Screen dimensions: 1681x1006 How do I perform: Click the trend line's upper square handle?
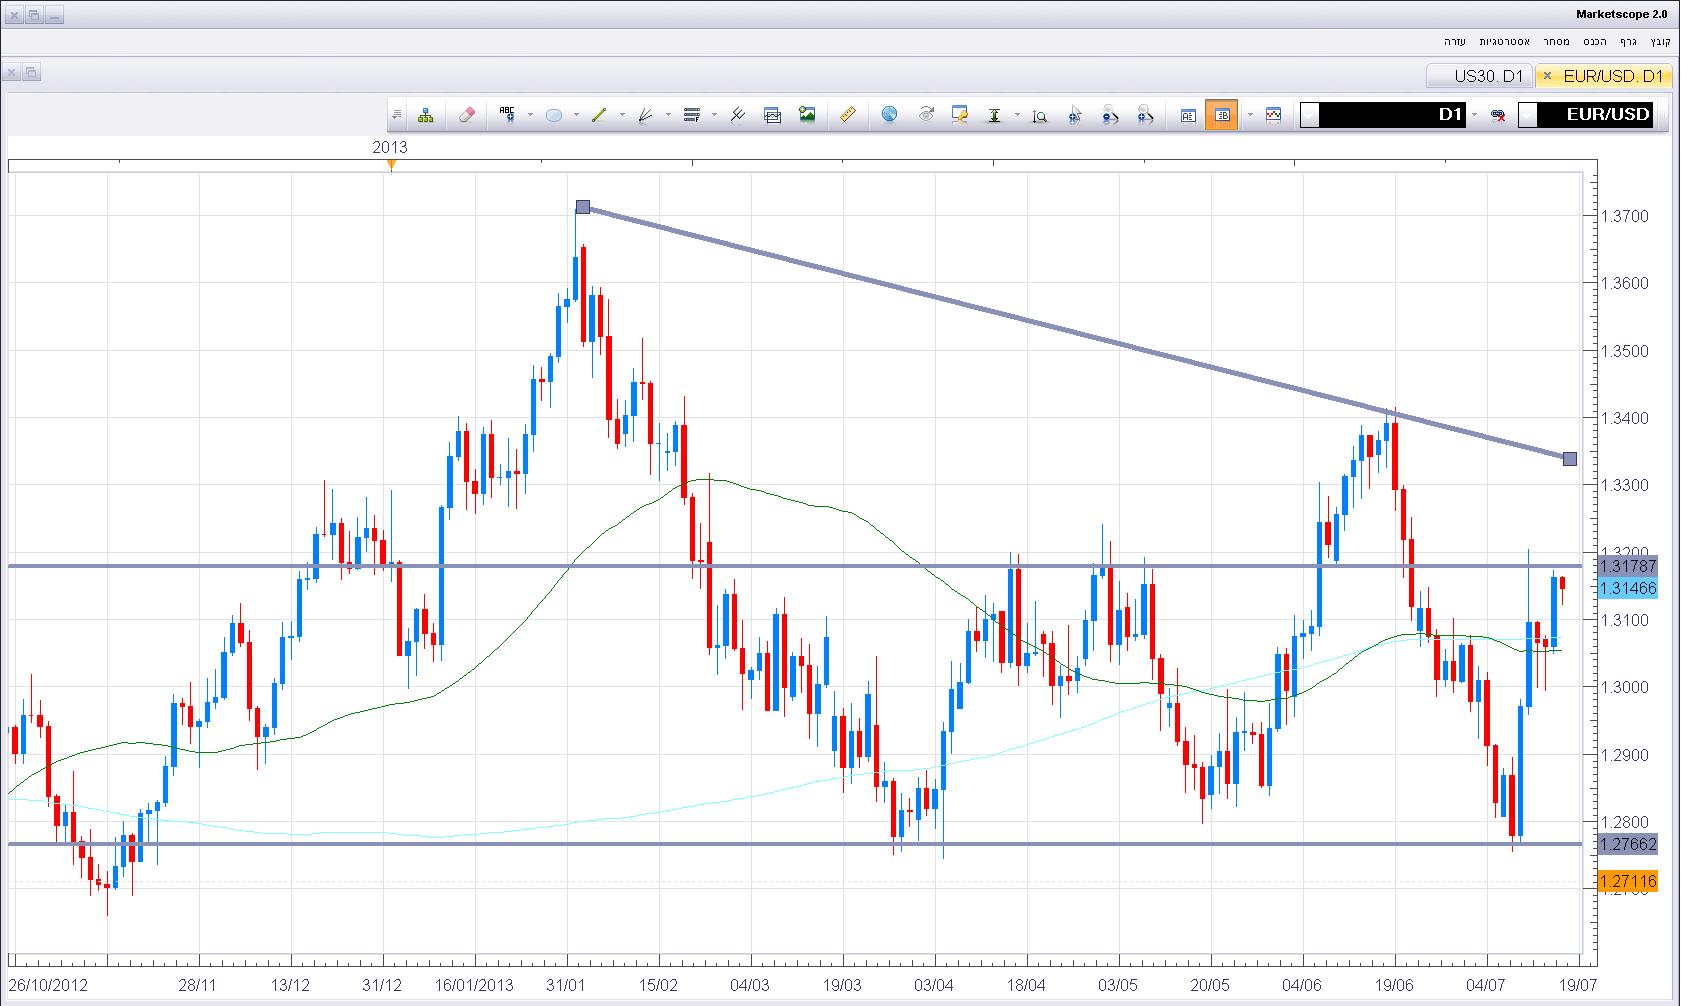pos(583,207)
